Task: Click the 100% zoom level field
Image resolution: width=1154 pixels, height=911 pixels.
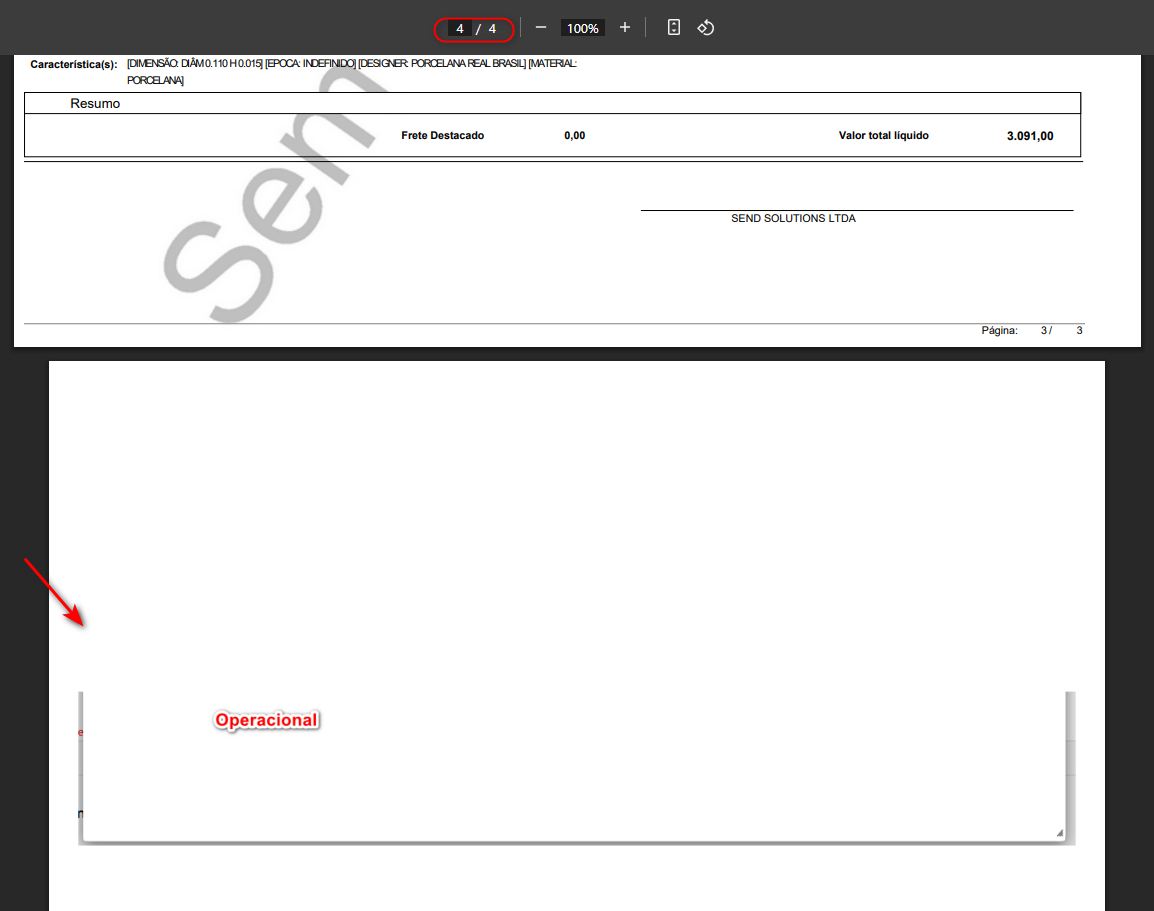Action: coord(582,29)
